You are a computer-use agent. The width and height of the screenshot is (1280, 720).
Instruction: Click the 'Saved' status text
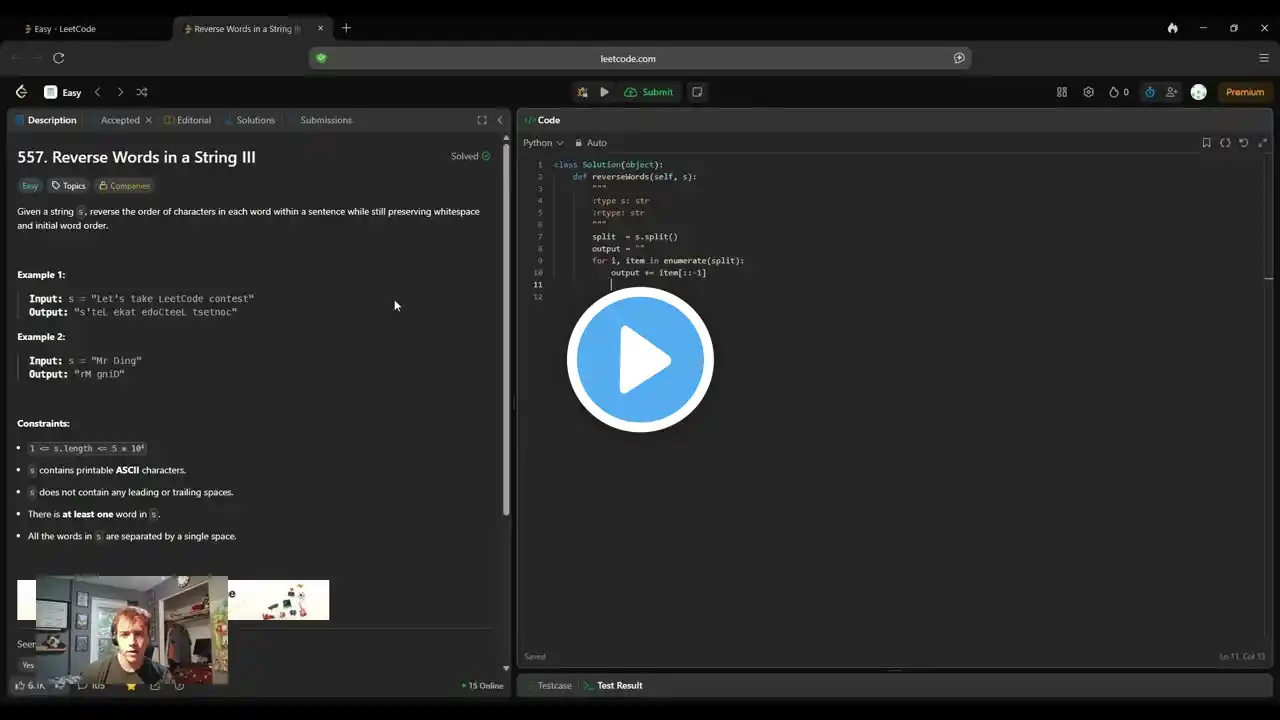pos(535,657)
